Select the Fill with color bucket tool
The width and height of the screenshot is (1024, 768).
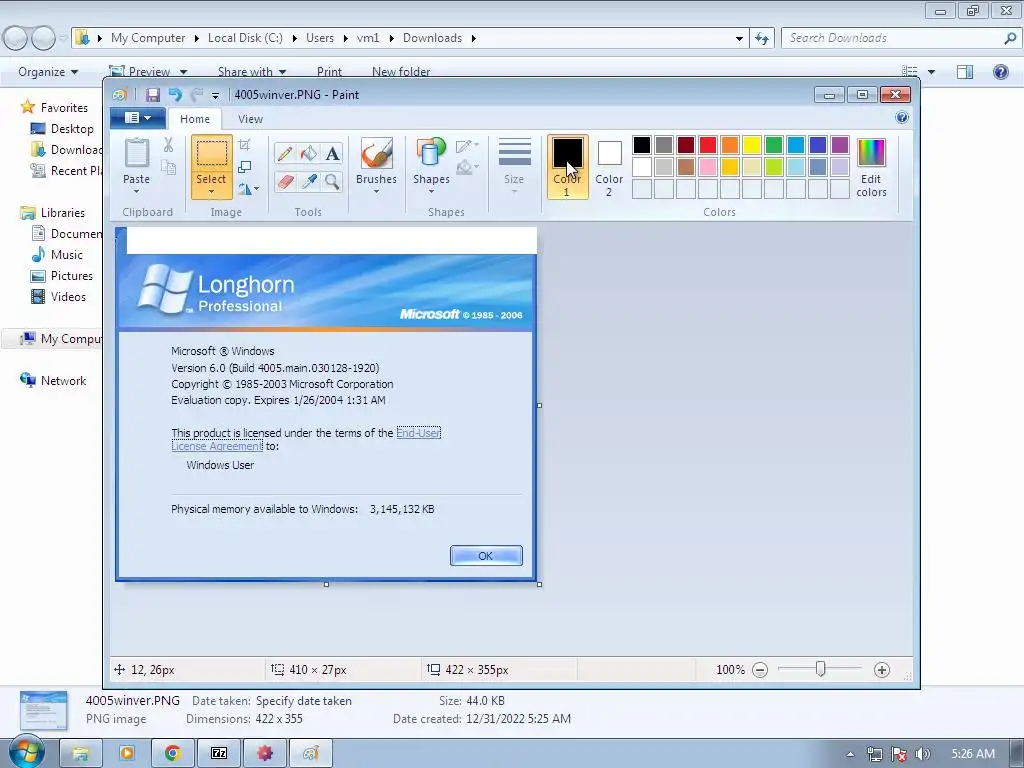tap(309, 153)
